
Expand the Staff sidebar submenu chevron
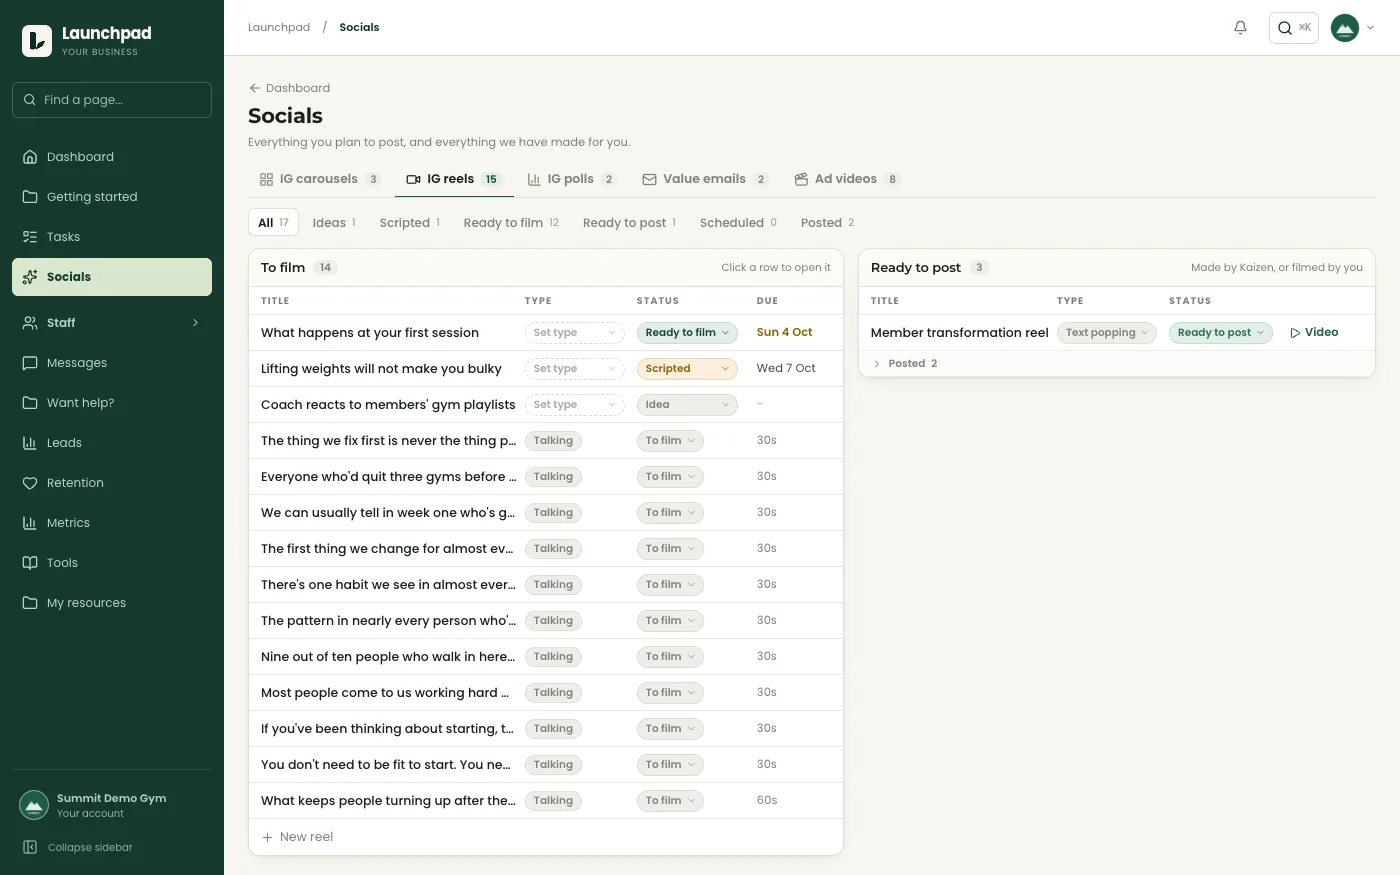coord(195,323)
